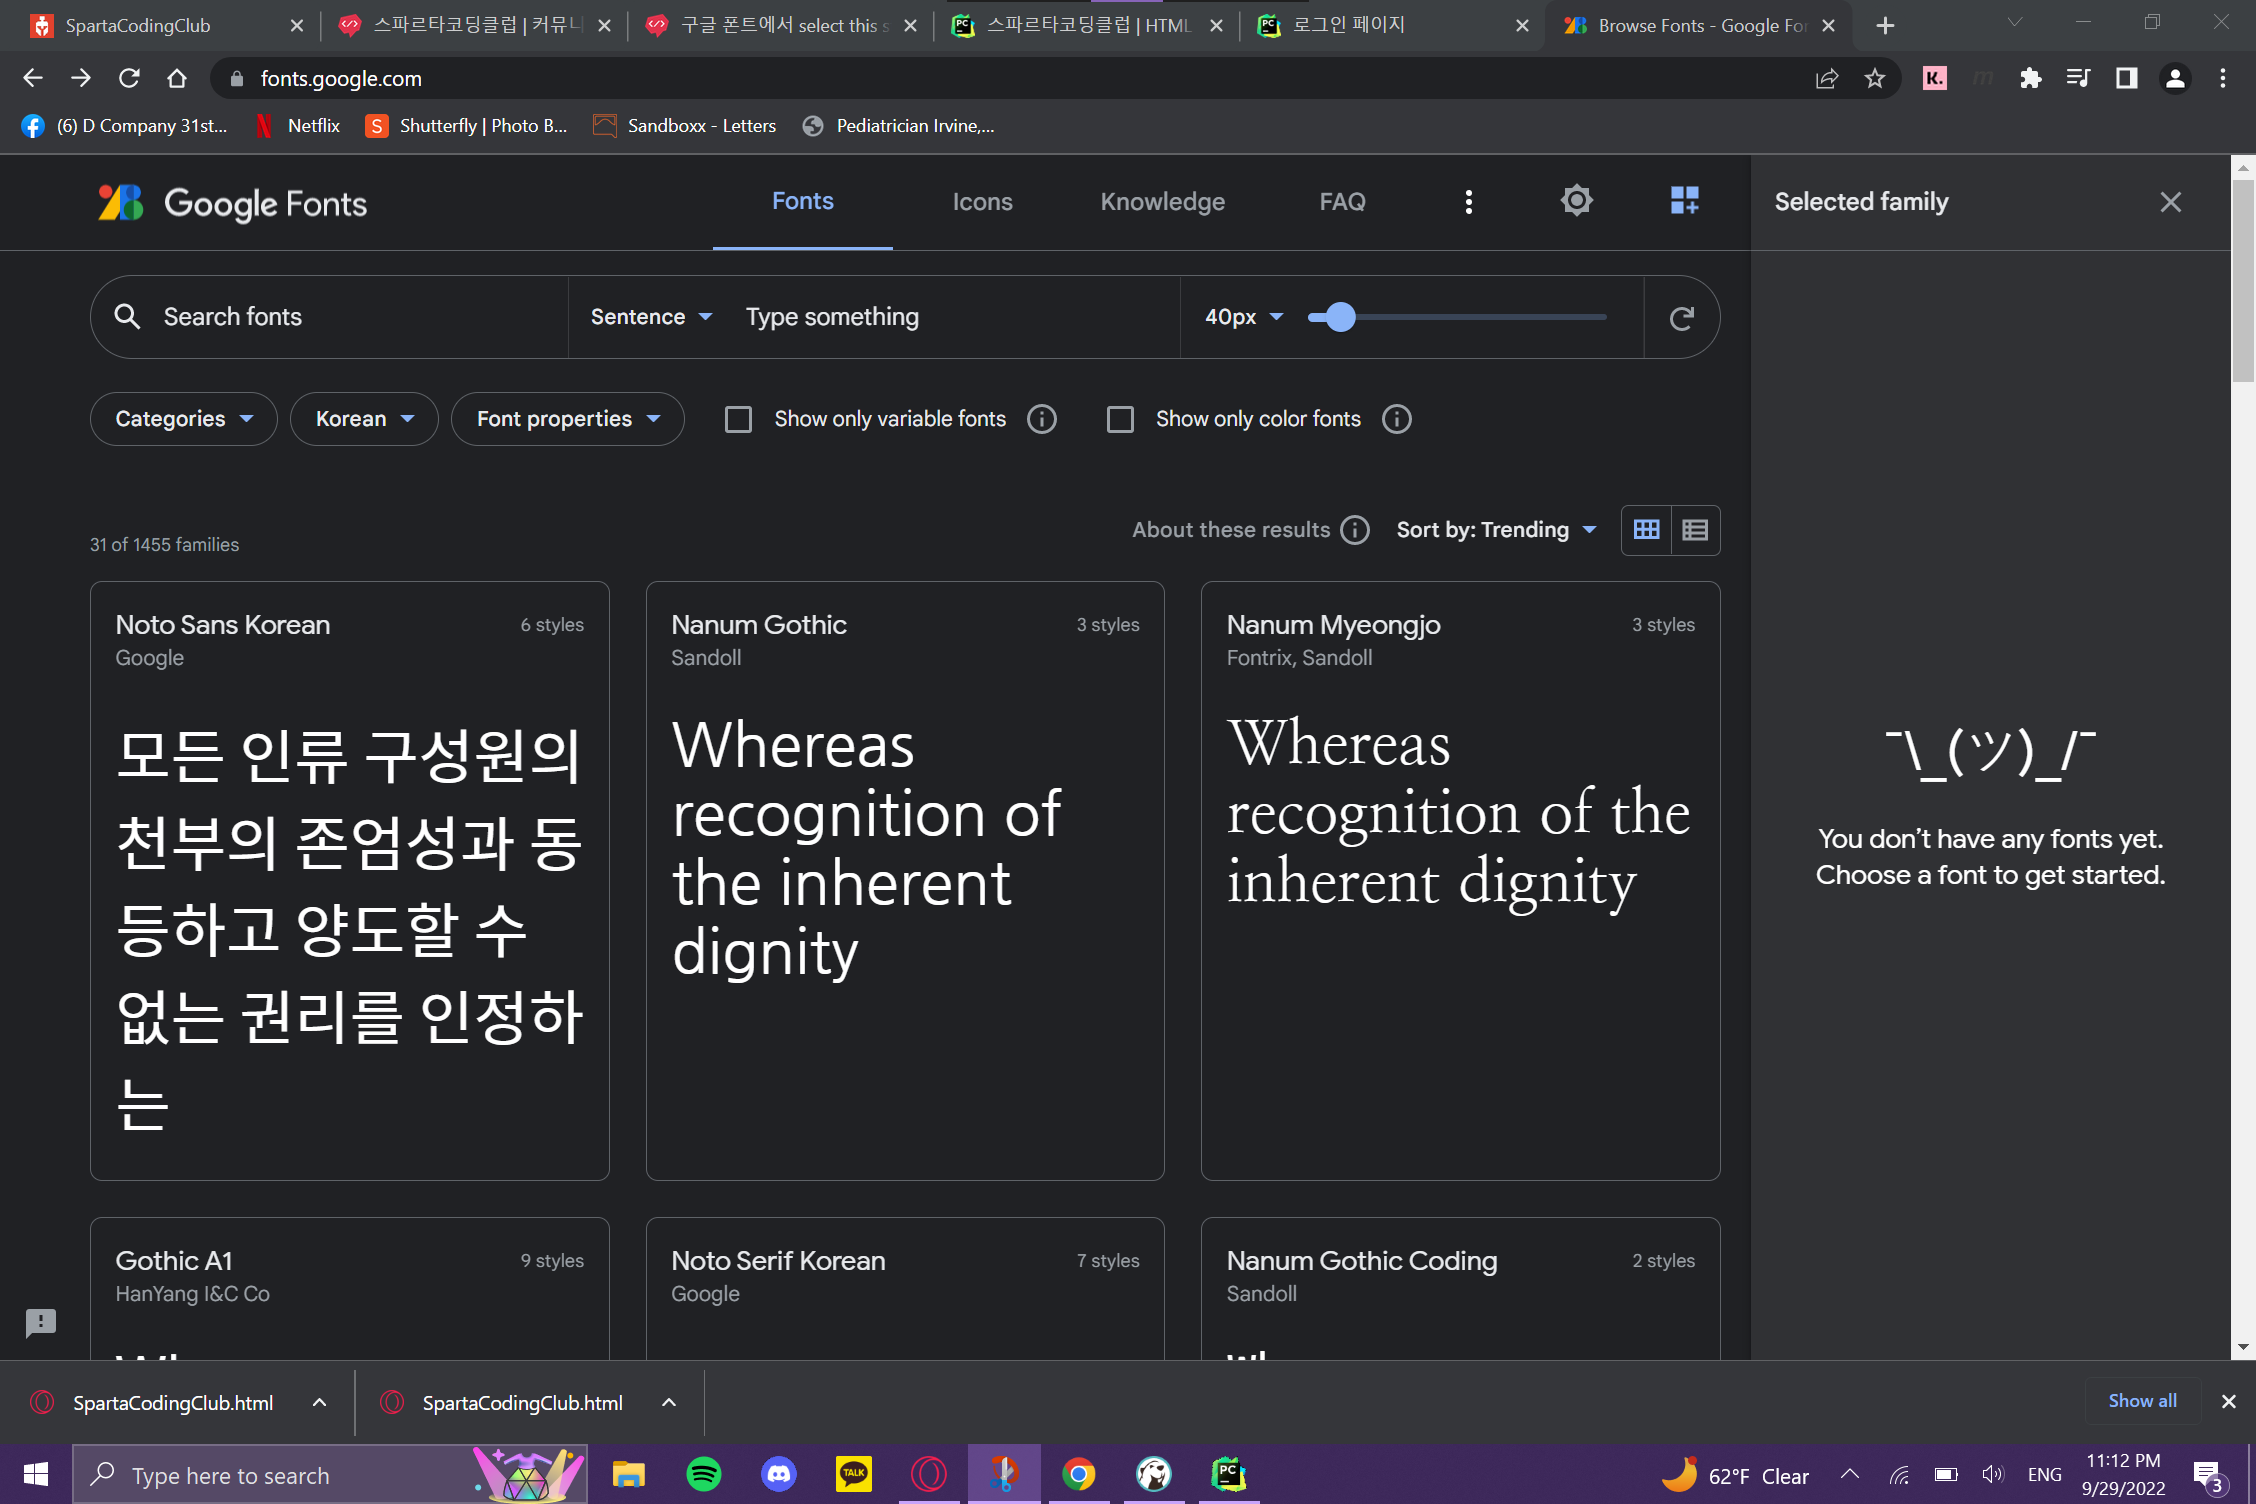2256x1504 pixels.
Task: Switch to grid view layout
Action: coord(1646,530)
